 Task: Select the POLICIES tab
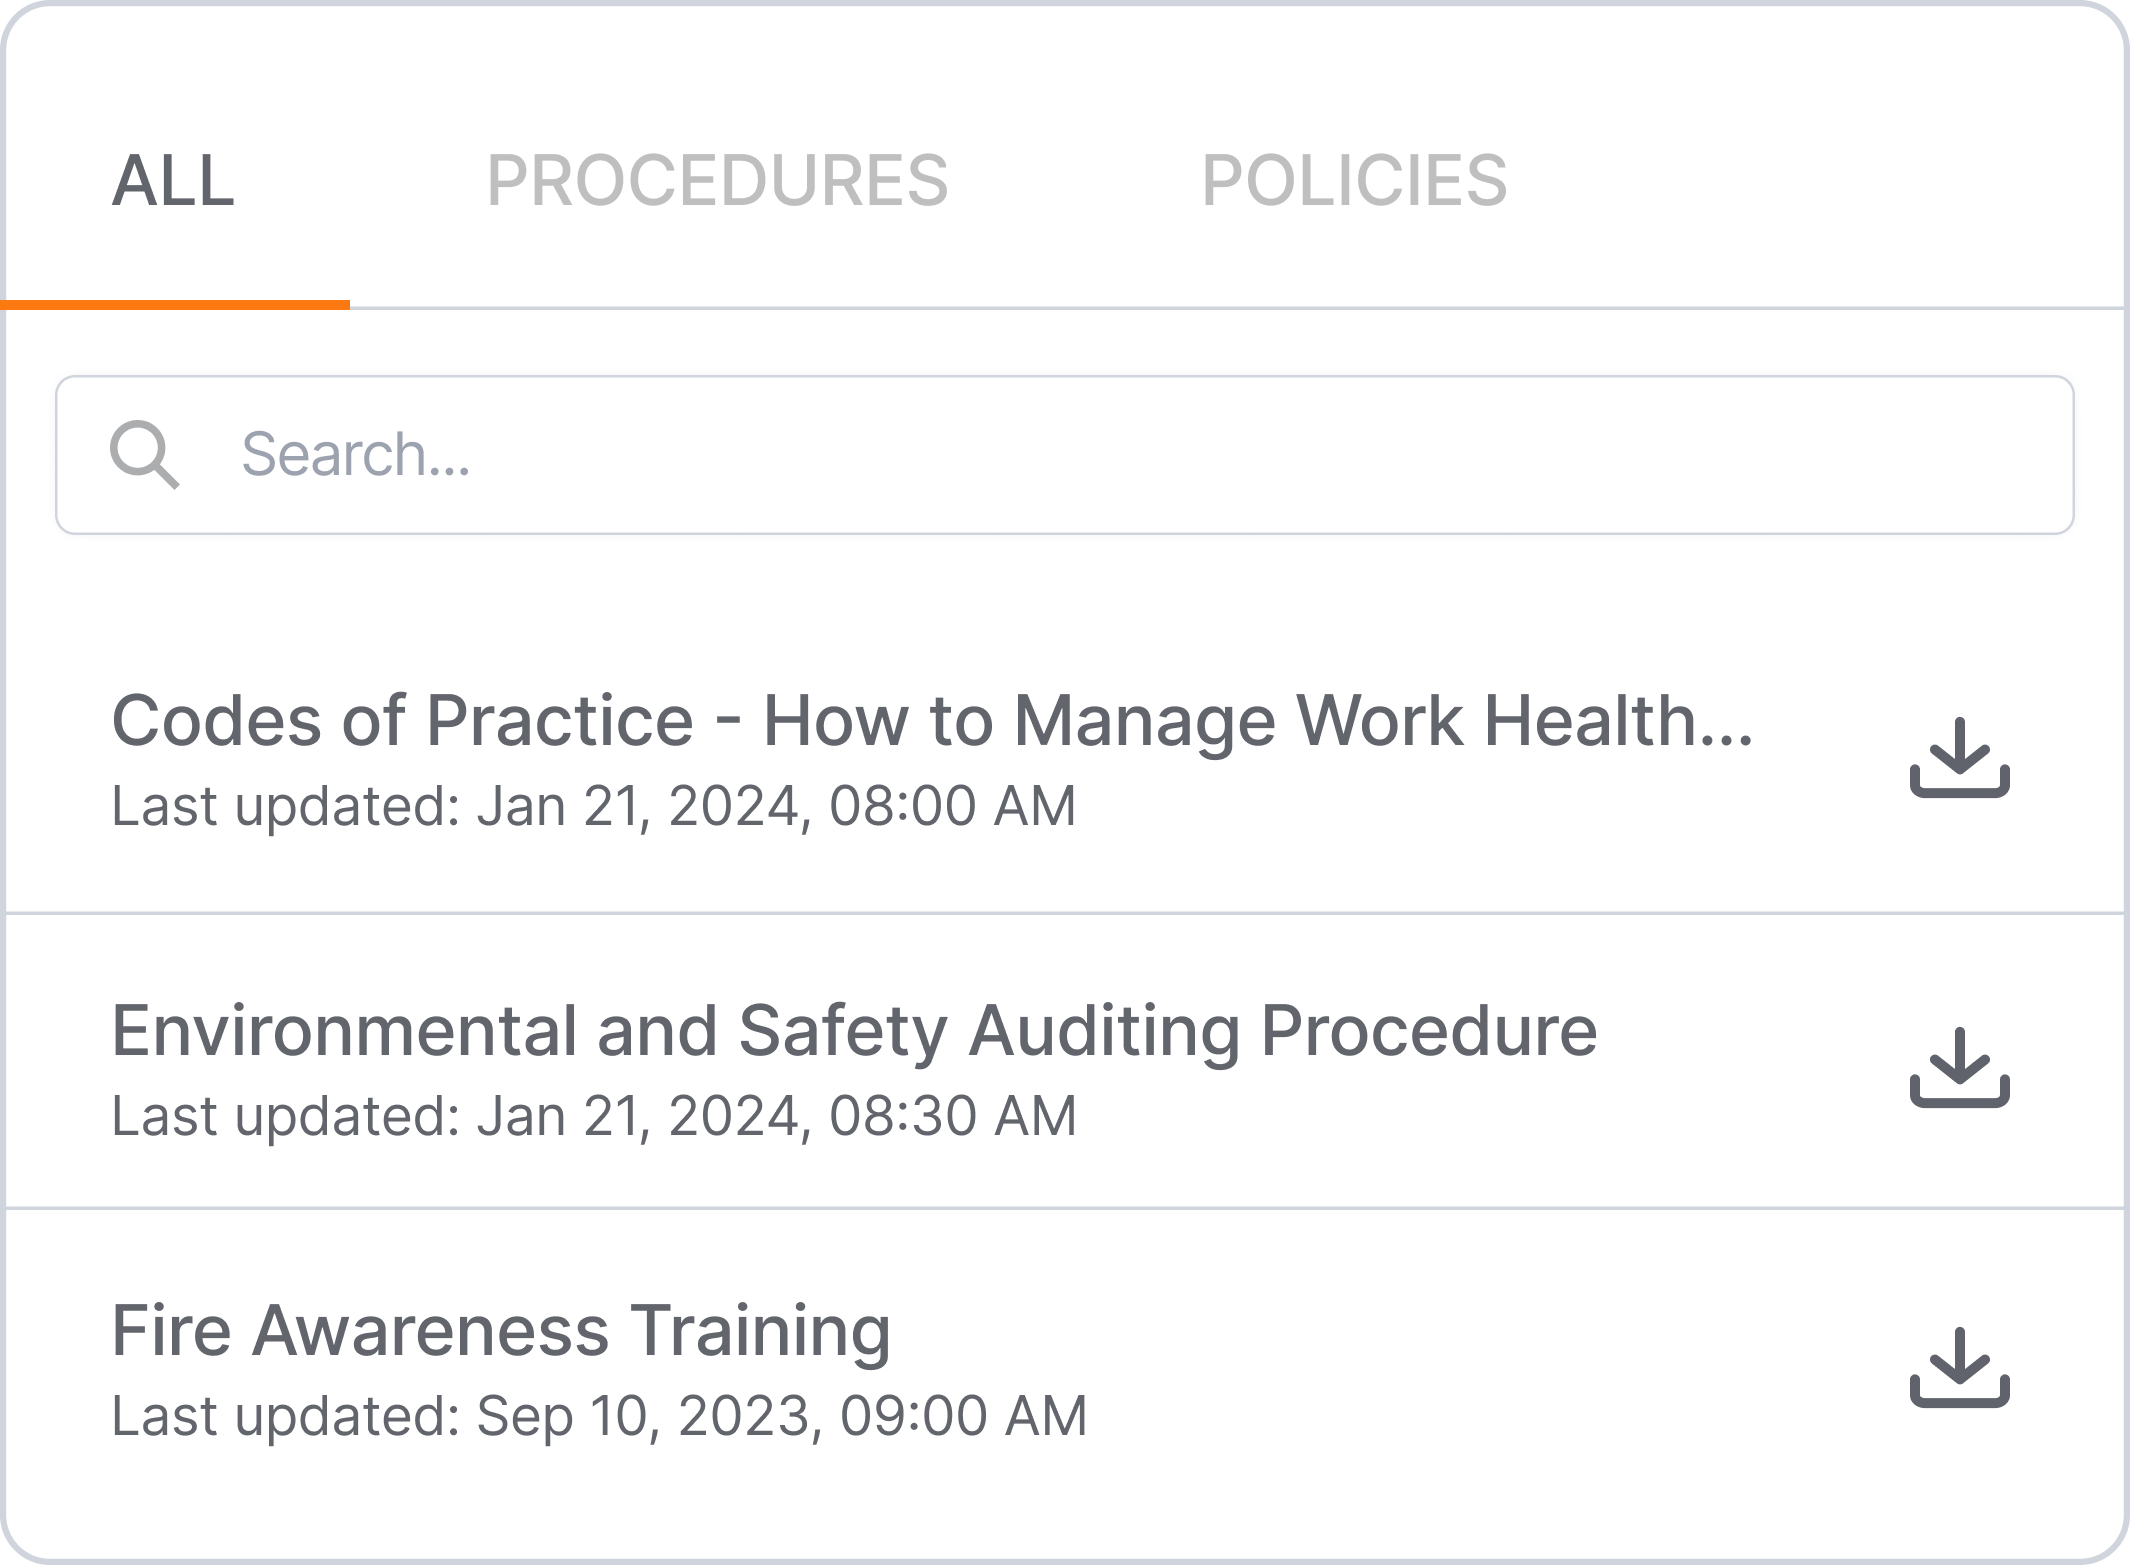point(1354,182)
